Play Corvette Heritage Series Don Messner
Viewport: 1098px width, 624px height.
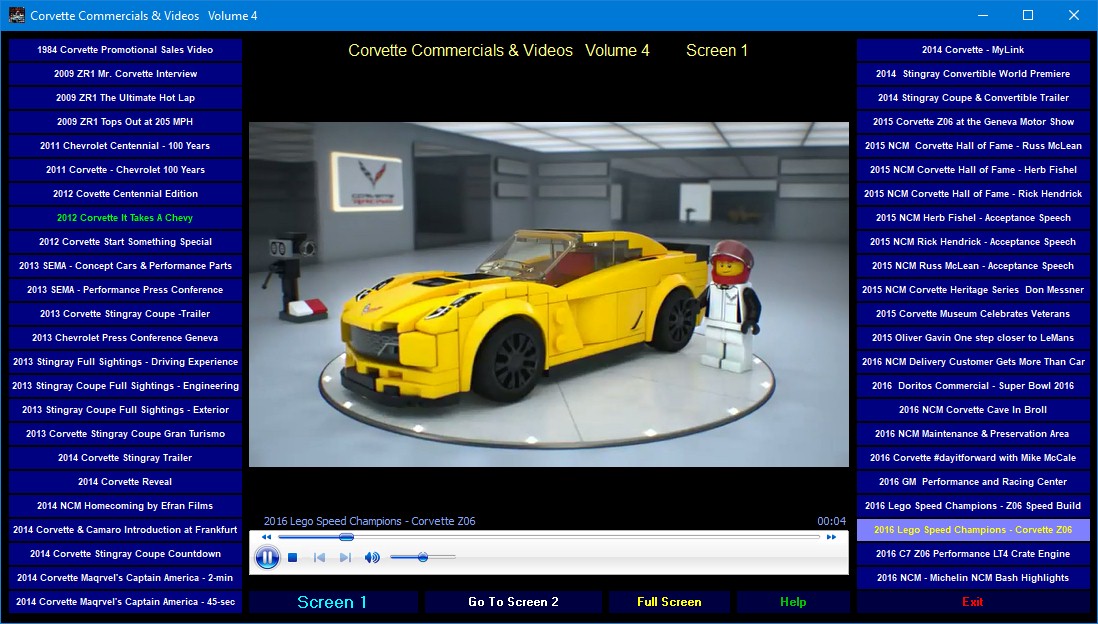click(973, 290)
